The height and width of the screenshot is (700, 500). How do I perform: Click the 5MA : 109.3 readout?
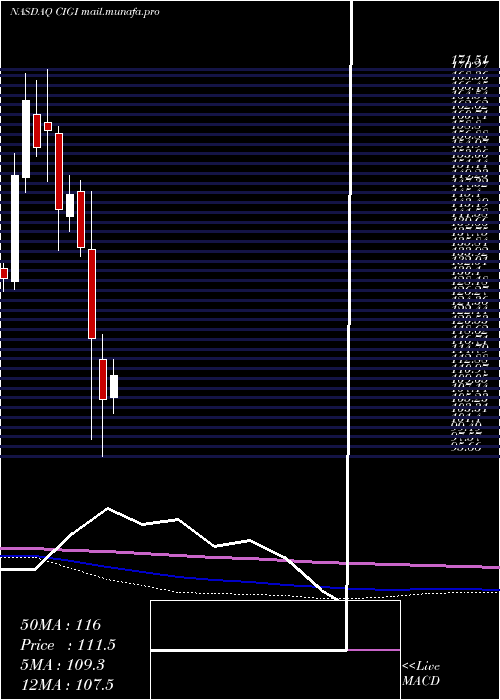click(62, 665)
